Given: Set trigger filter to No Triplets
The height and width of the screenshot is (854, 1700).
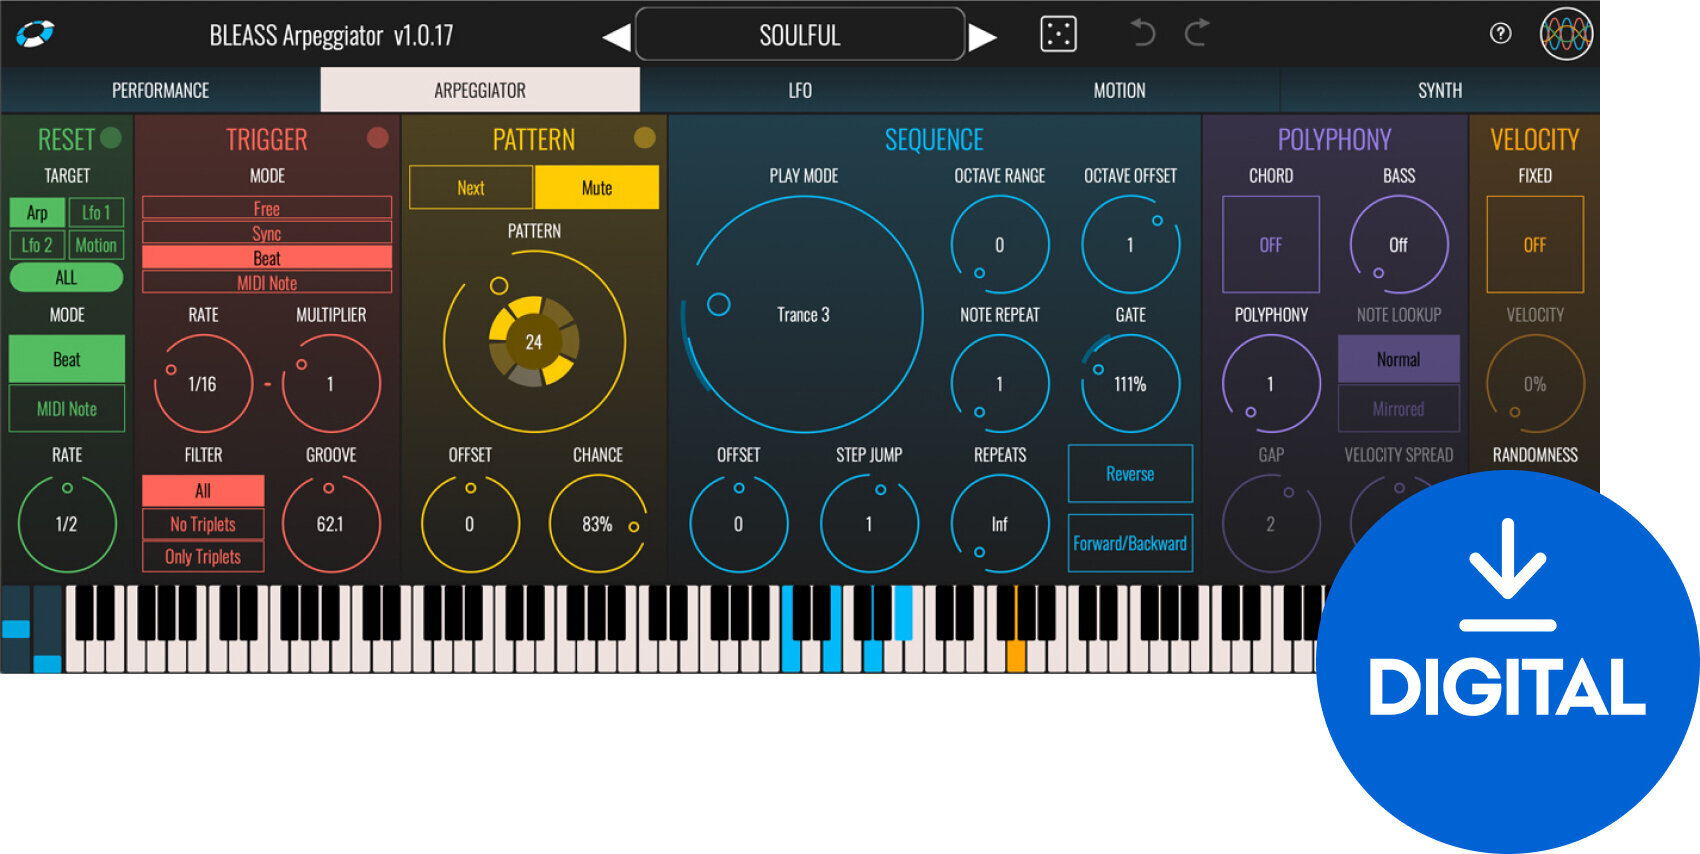Looking at the screenshot, I should [x=203, y=524].
